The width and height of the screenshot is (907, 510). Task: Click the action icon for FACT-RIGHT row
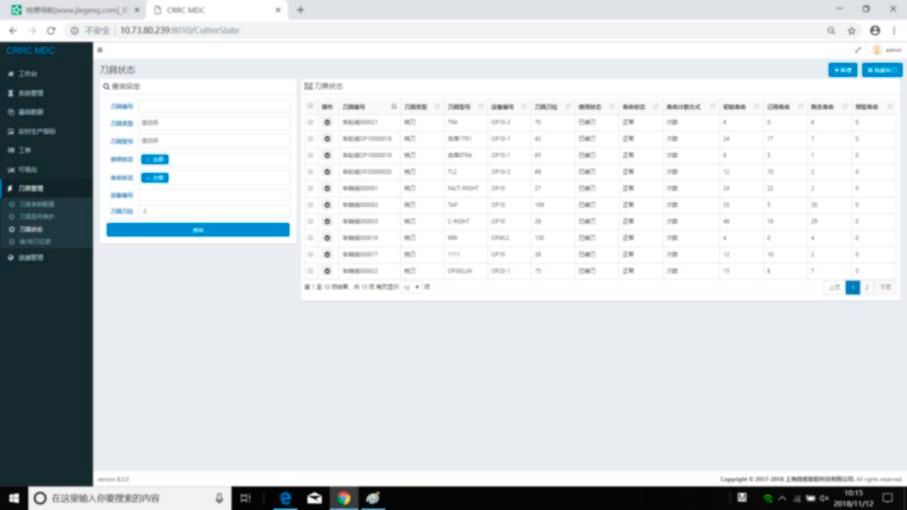tap(327, 188)
